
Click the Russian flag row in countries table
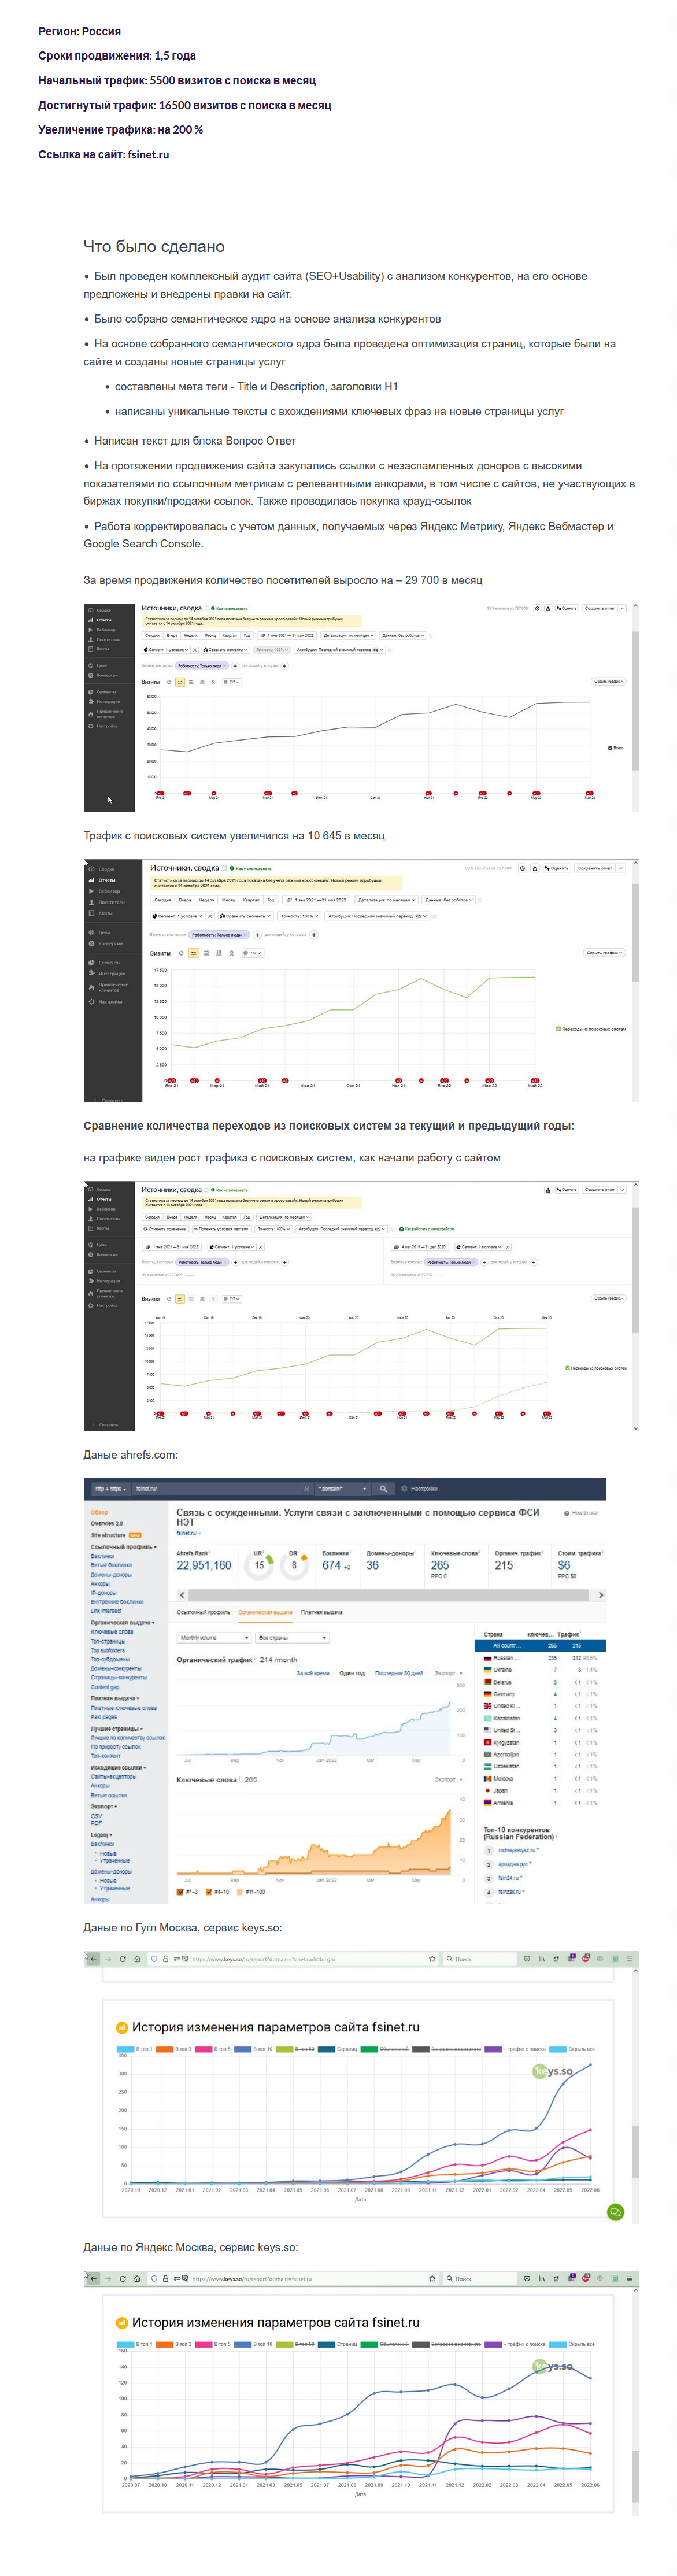[540, 1657]
